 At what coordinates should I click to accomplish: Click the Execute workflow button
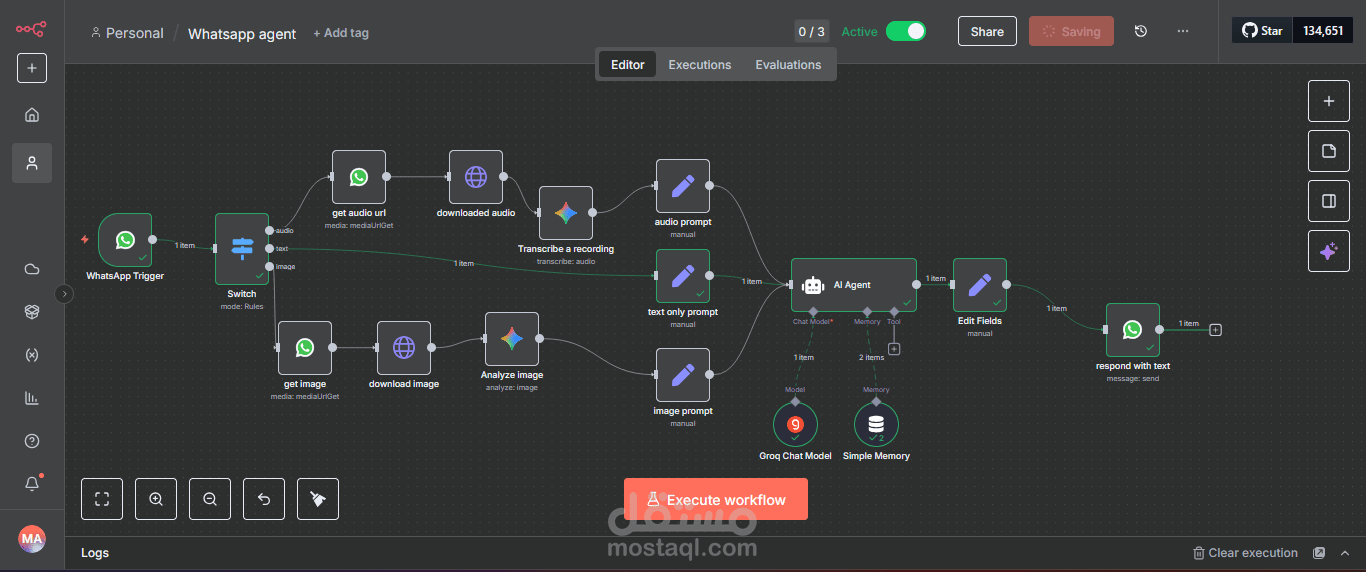point(715,500)
